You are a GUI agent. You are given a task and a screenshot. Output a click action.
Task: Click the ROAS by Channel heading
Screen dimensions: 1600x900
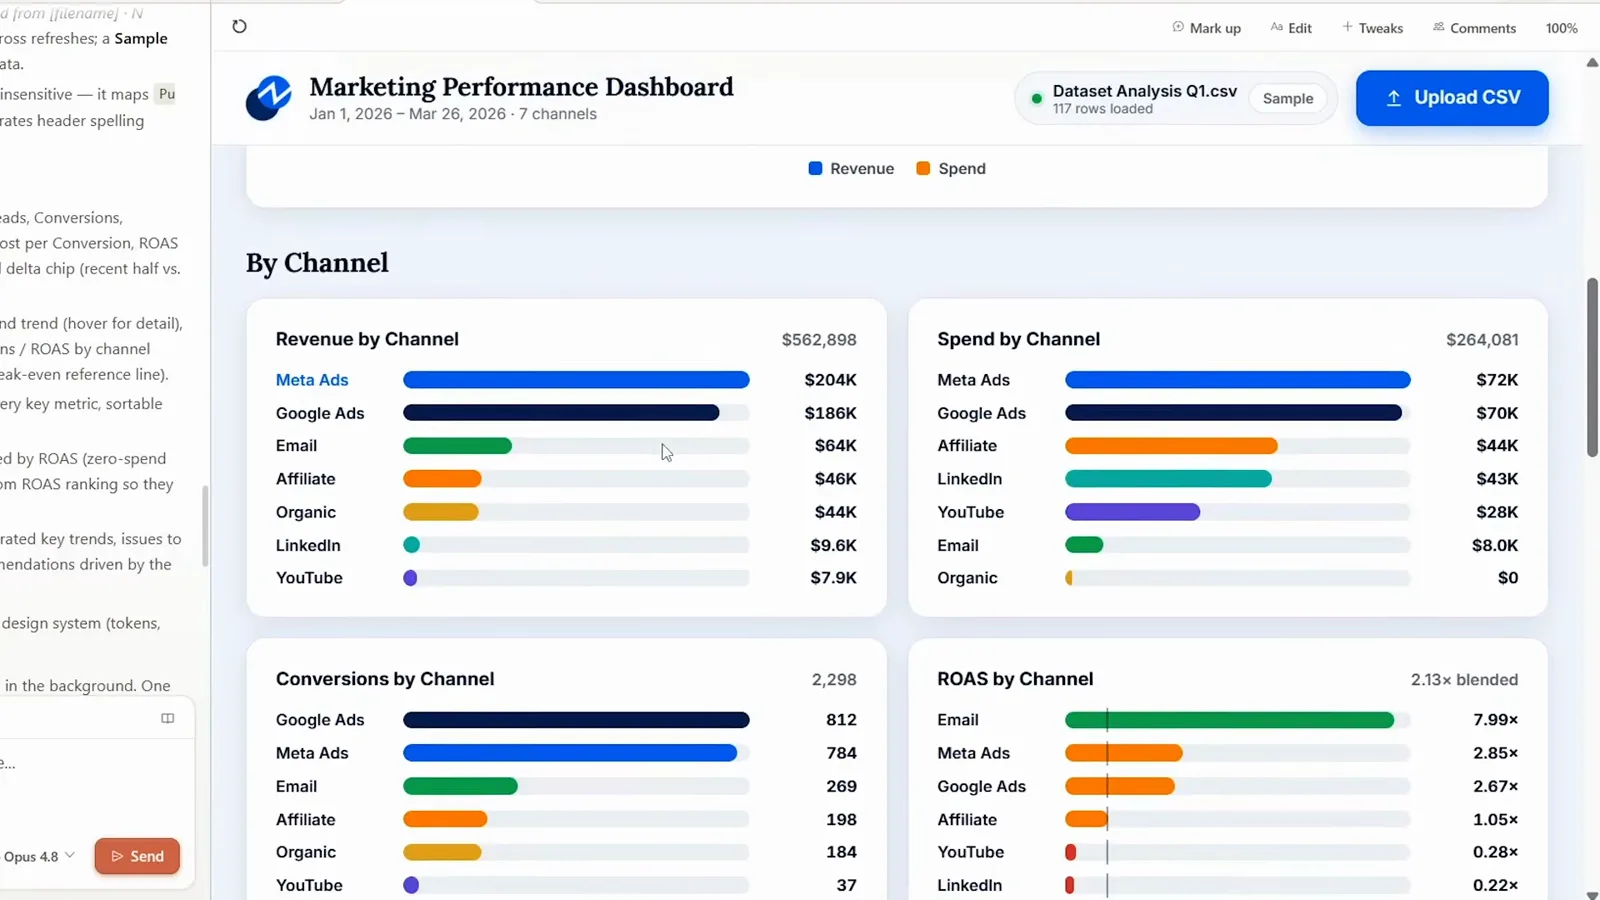click(x=1015, y=679)
